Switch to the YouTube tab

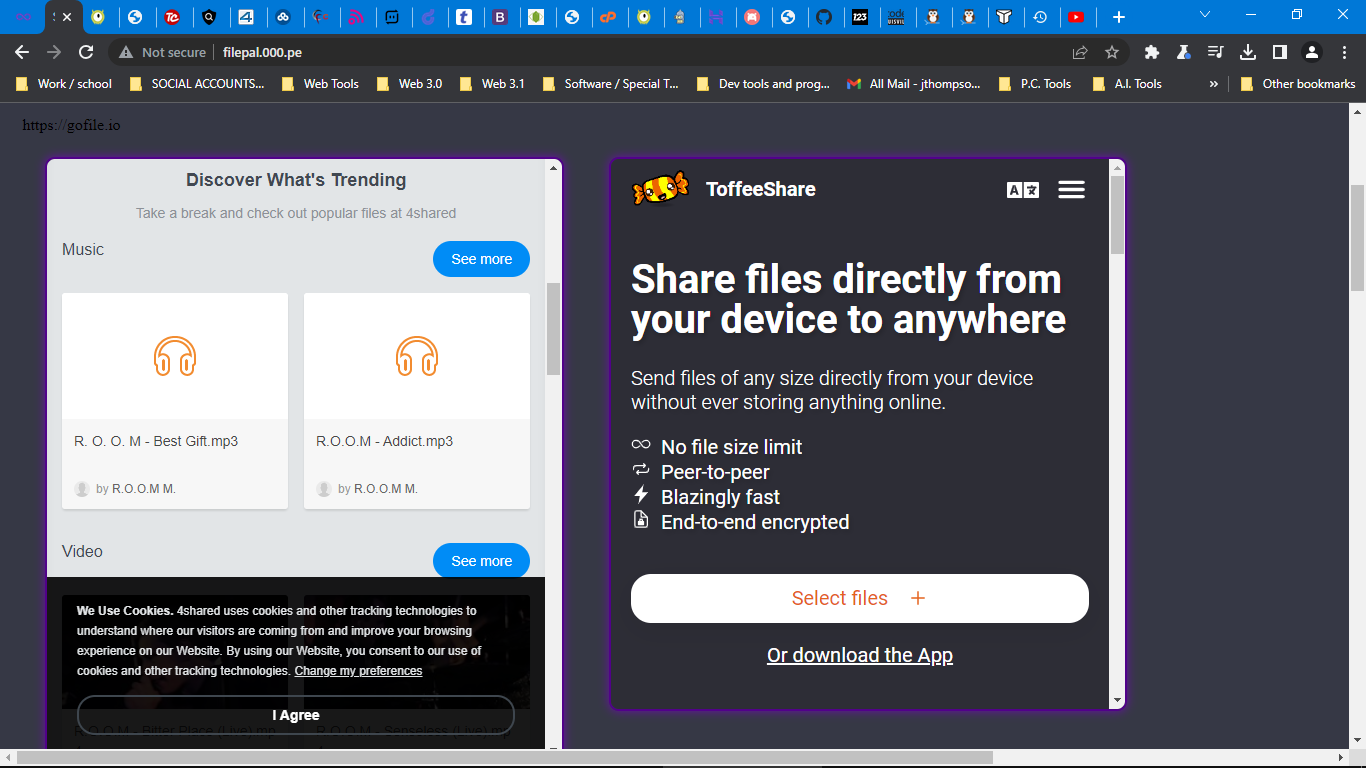(1076, 17)
